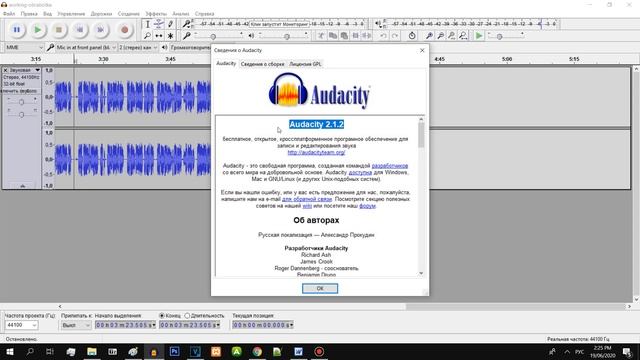Click the Cut scissors icon
Viewport: 640px width, 360px height.
[x=321, y=36]
